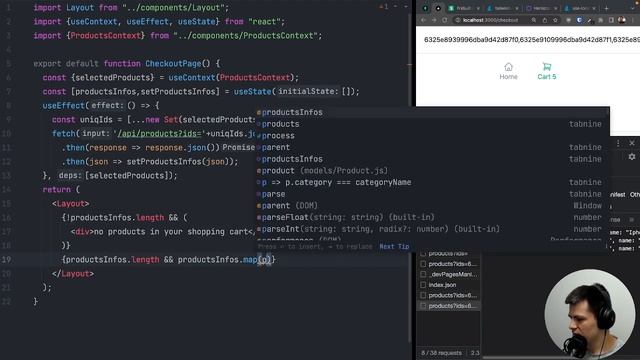
Task: Pick the 'process' autocomplete suggestion
Action: click(x=433, y=136)
